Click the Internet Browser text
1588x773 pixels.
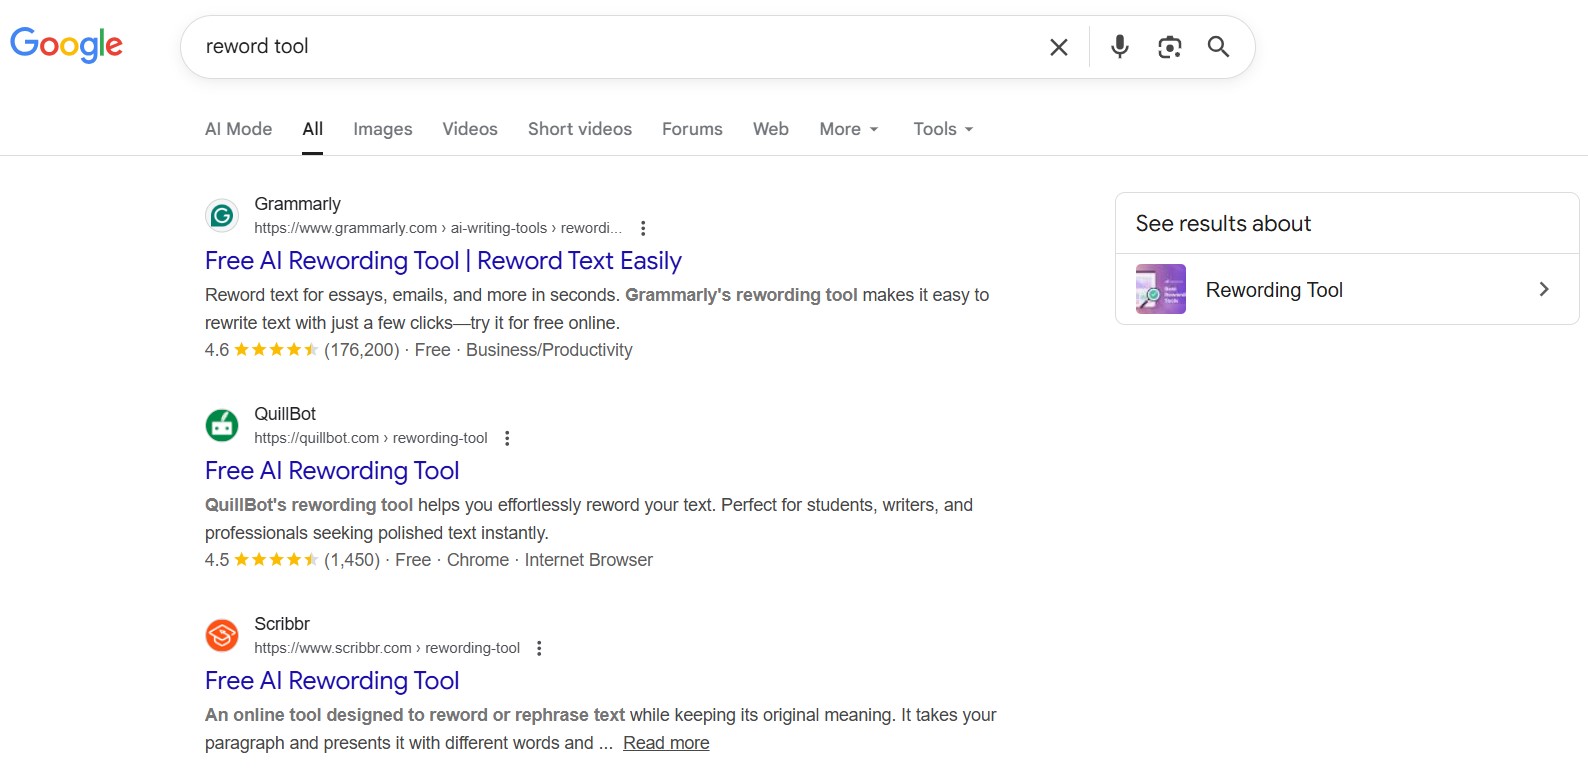pyautogui.click(x=589, y=560)
